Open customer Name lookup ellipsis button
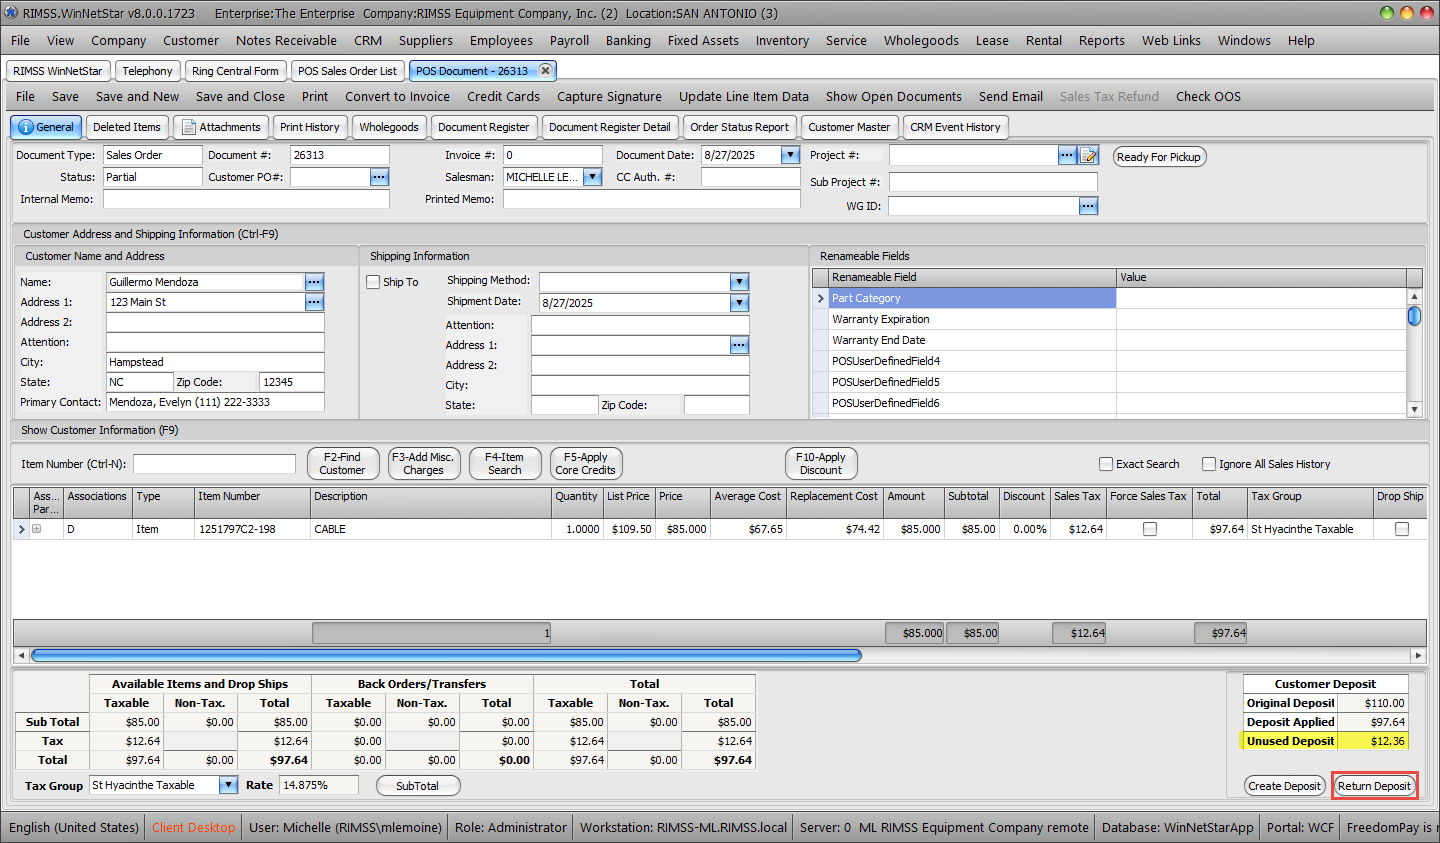 tap(314, 282)
